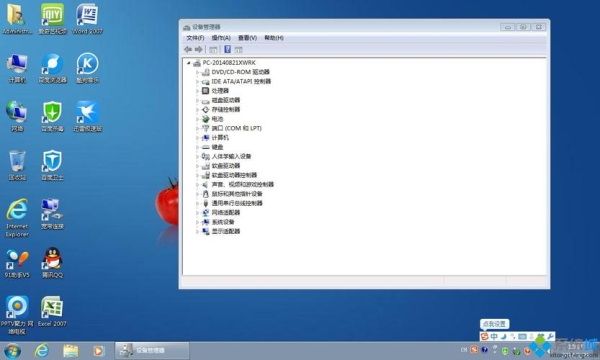Click the blue Help icon in the toolbar
The height and width of the screenshot is (360, 600).
(227, 49)
